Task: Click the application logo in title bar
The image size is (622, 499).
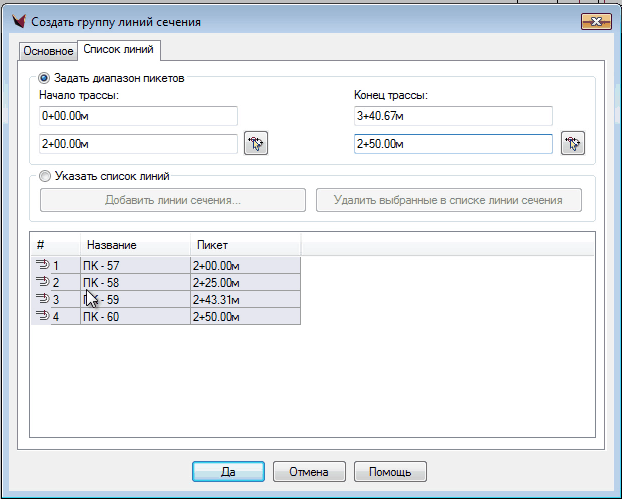Action: (17, 21)
